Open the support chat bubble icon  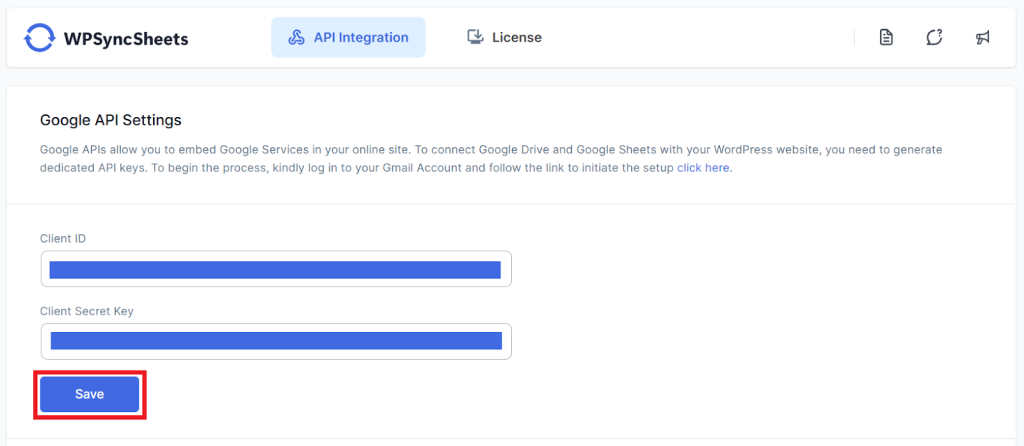click(934, 38)
